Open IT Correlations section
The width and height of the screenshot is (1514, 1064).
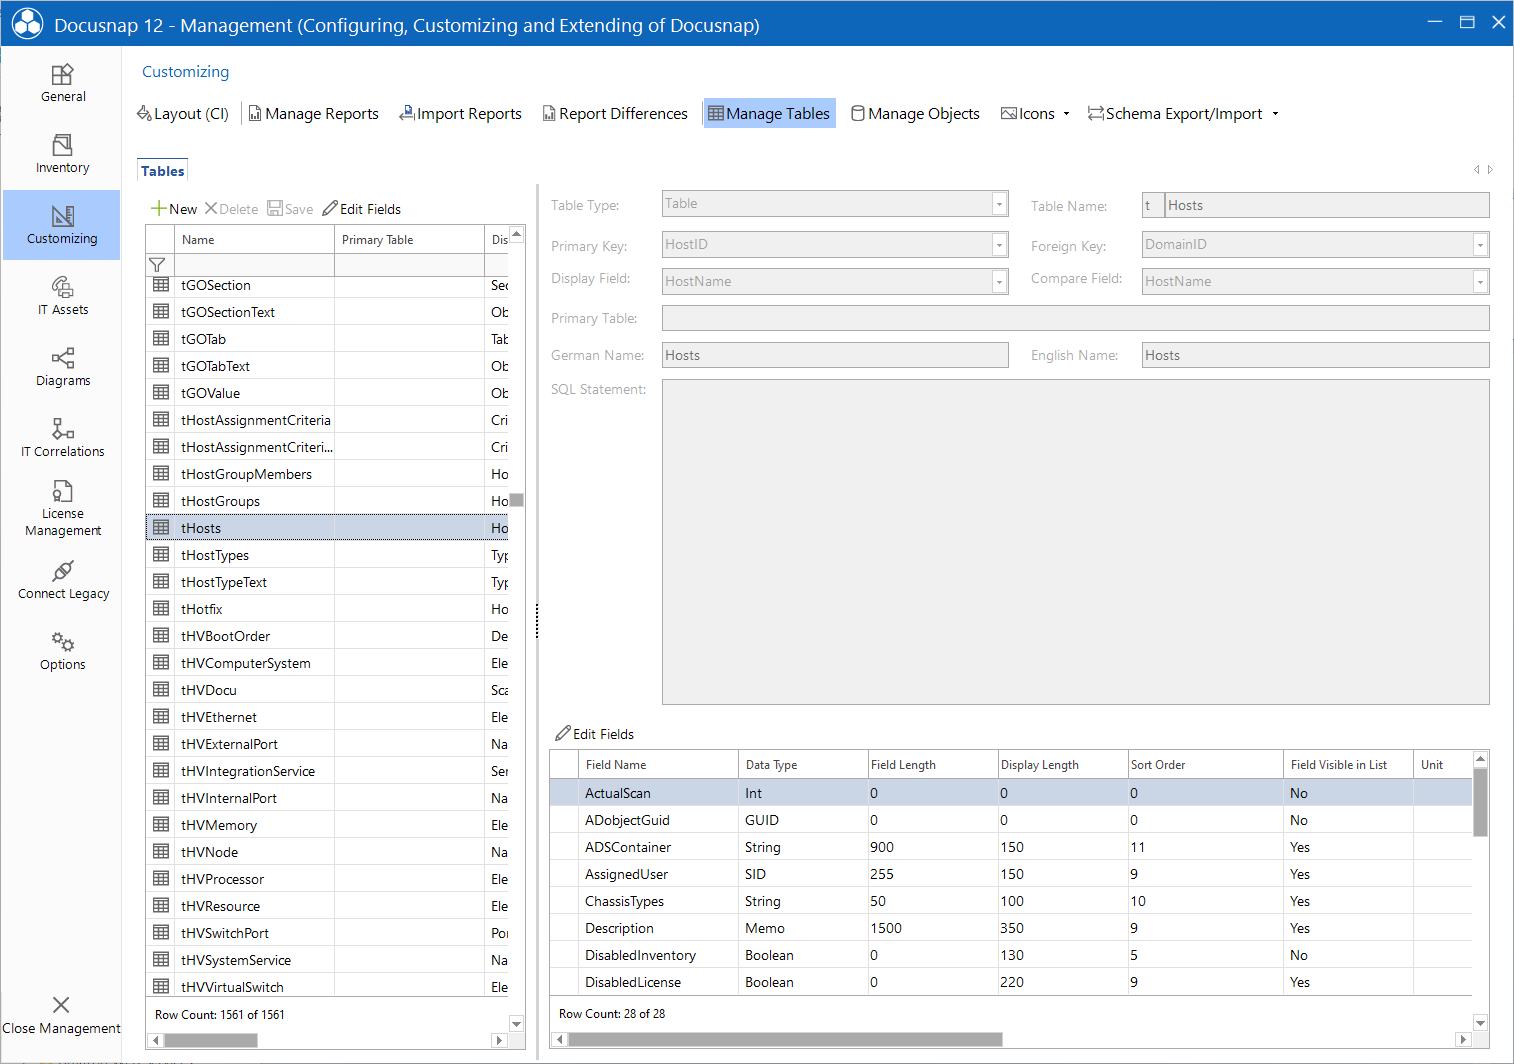(x=62, y=438)
